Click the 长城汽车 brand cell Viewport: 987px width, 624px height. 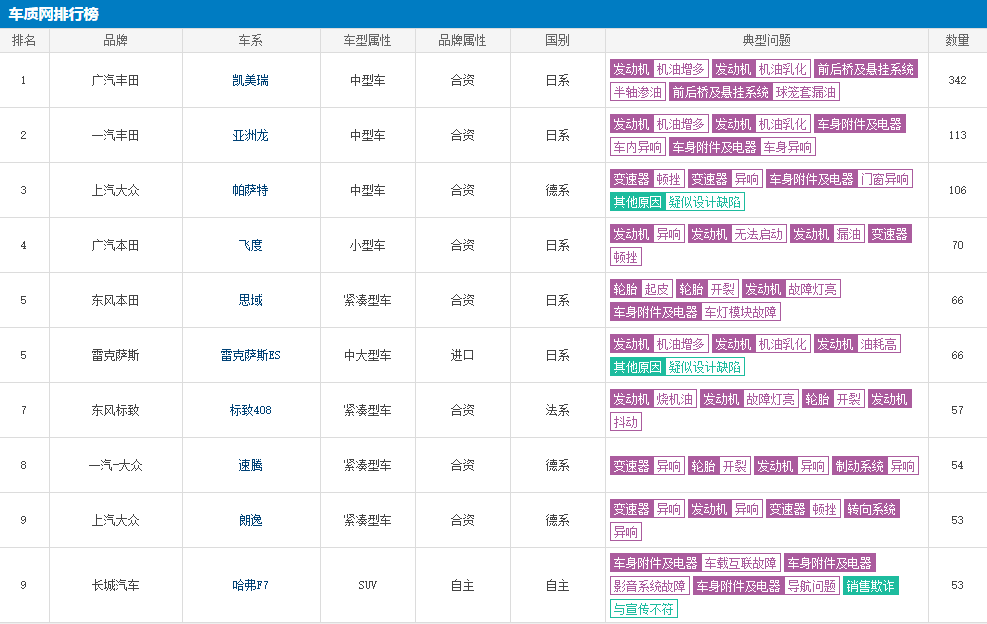click(x=115, y=585)
